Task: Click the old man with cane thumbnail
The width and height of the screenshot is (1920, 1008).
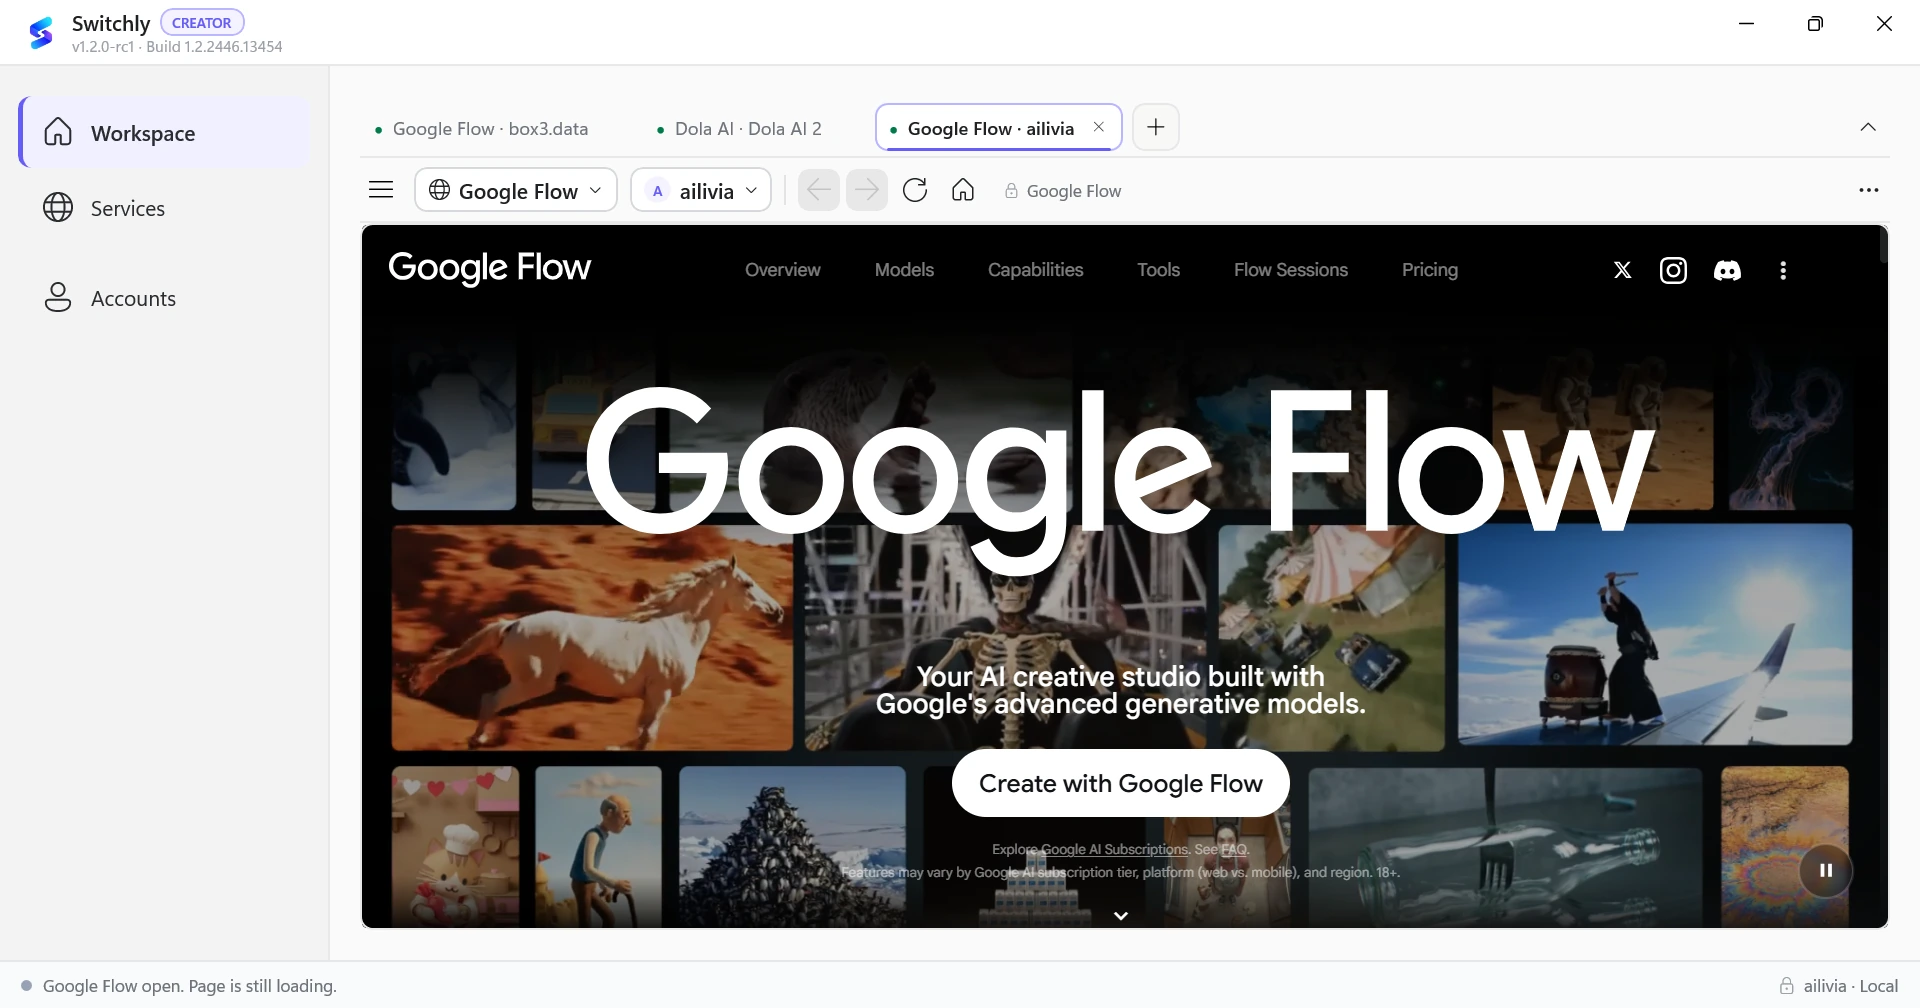Action: tap(598, 846)
